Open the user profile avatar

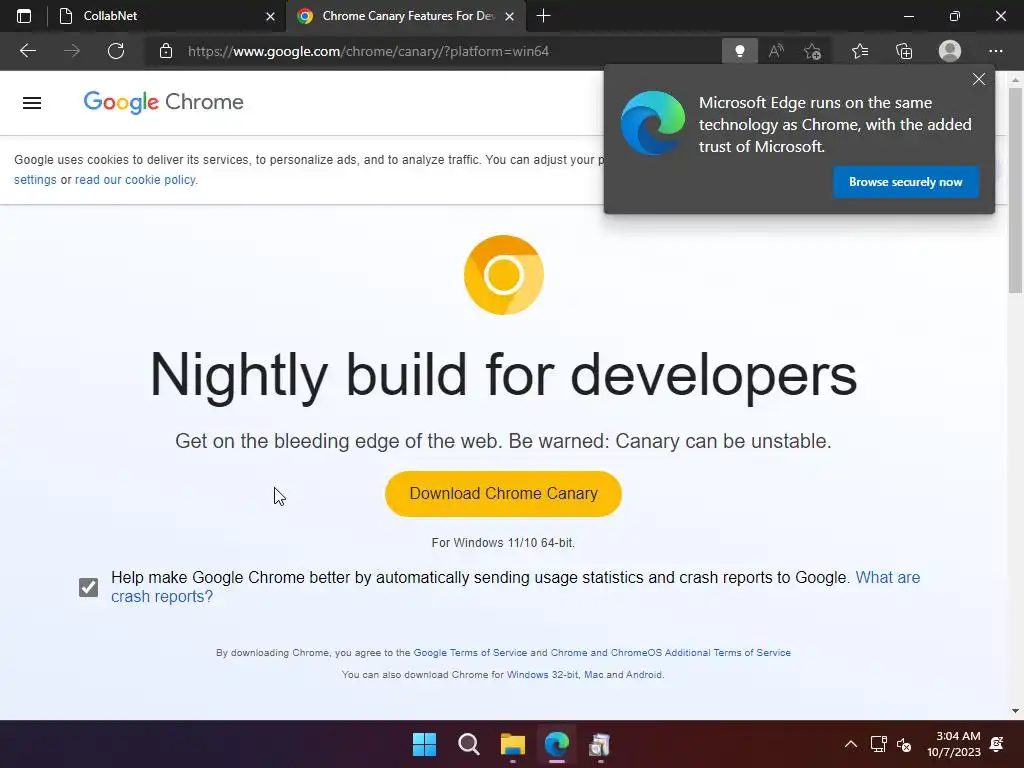click(950, 51)
